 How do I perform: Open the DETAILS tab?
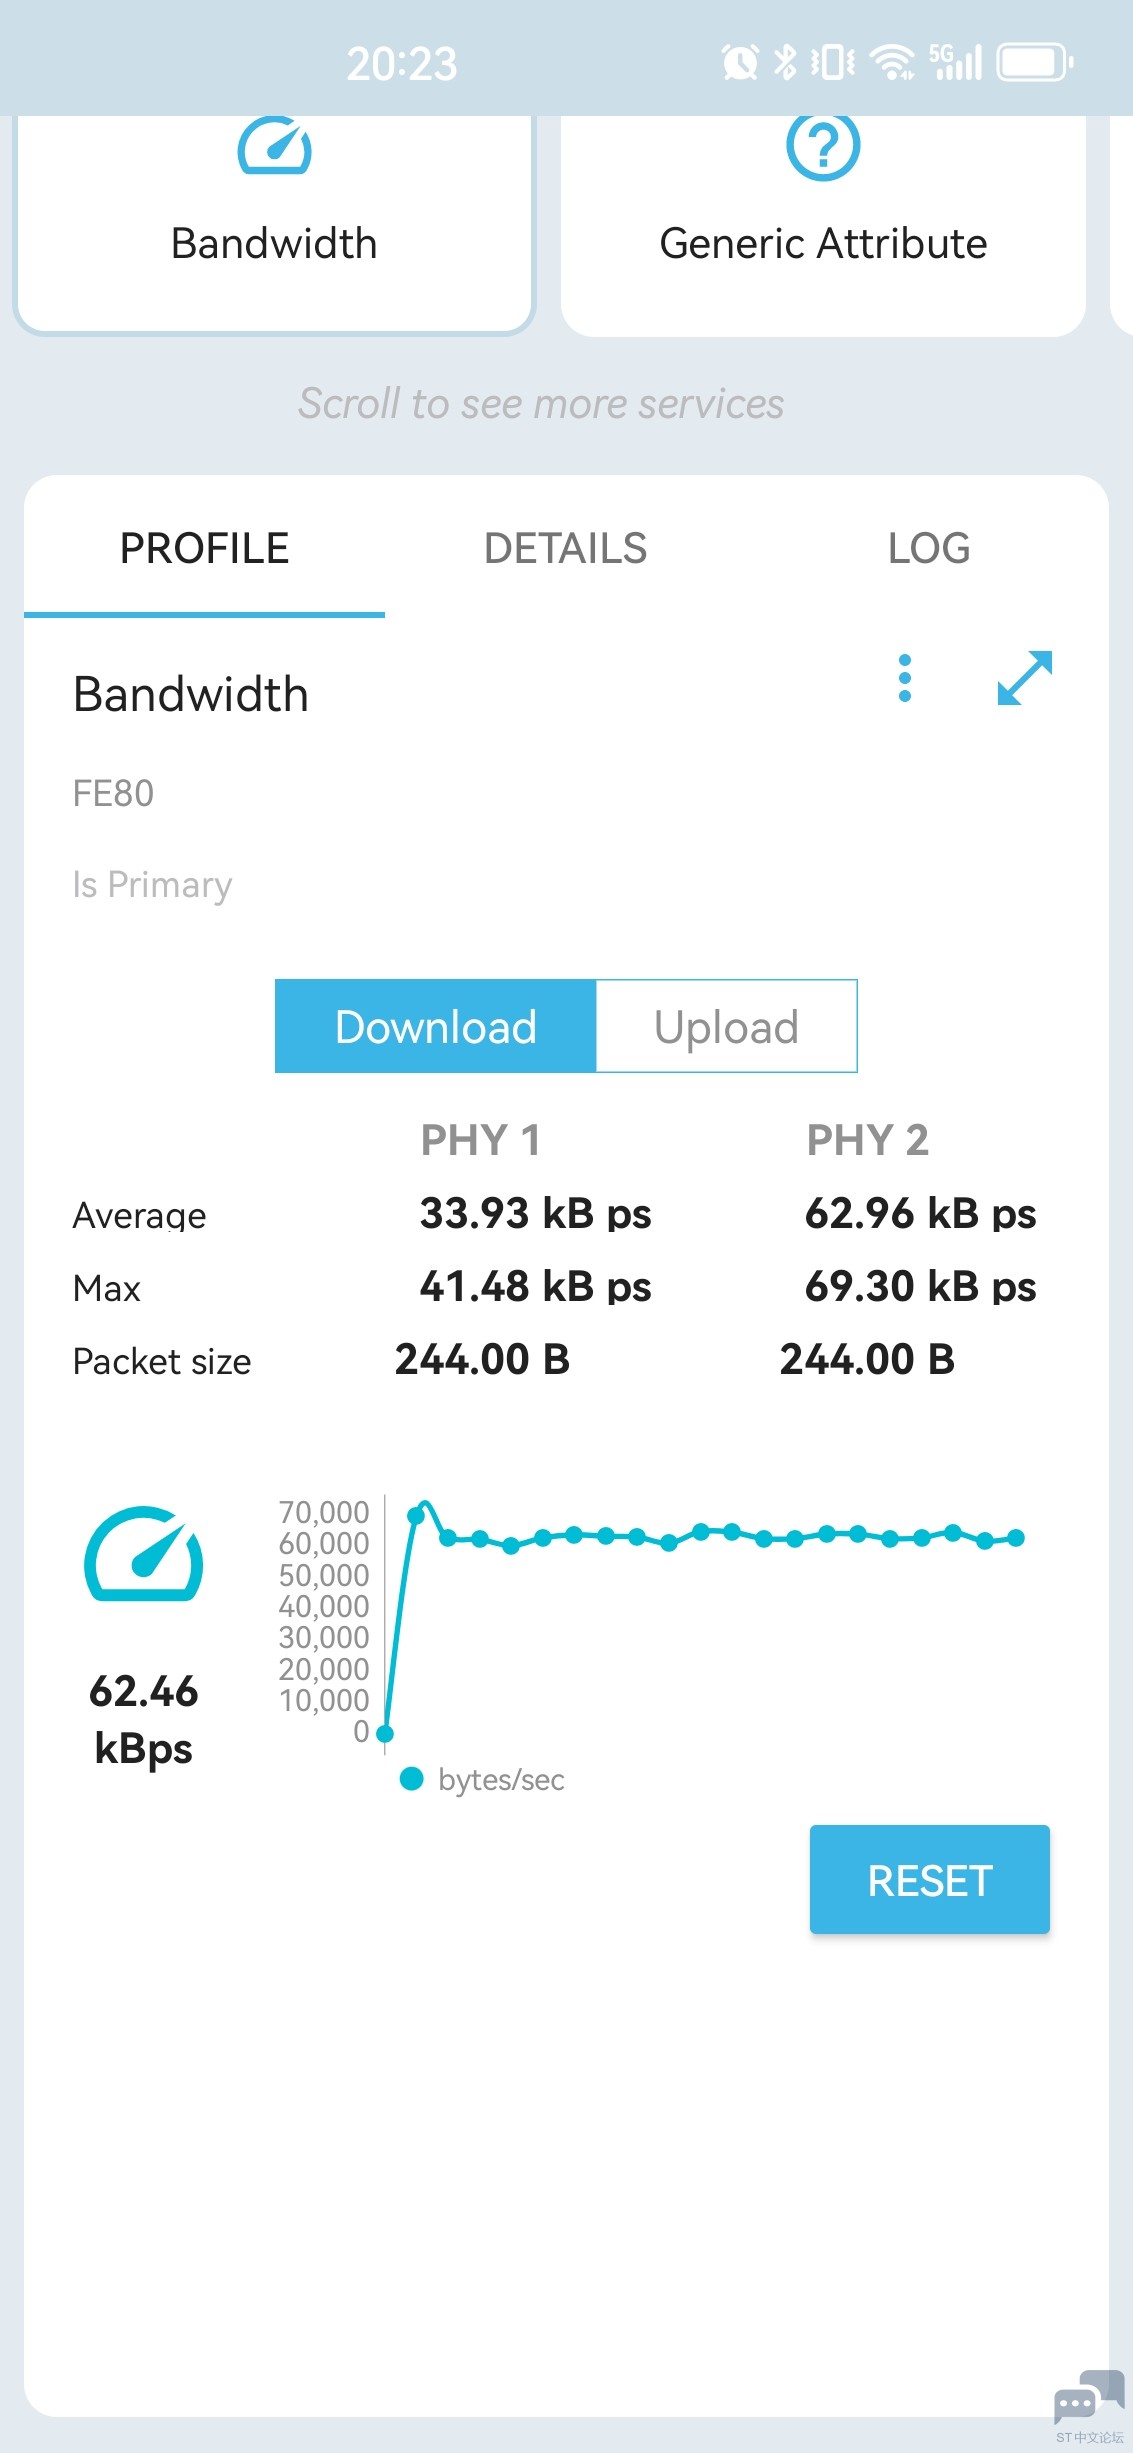[566, 548]
